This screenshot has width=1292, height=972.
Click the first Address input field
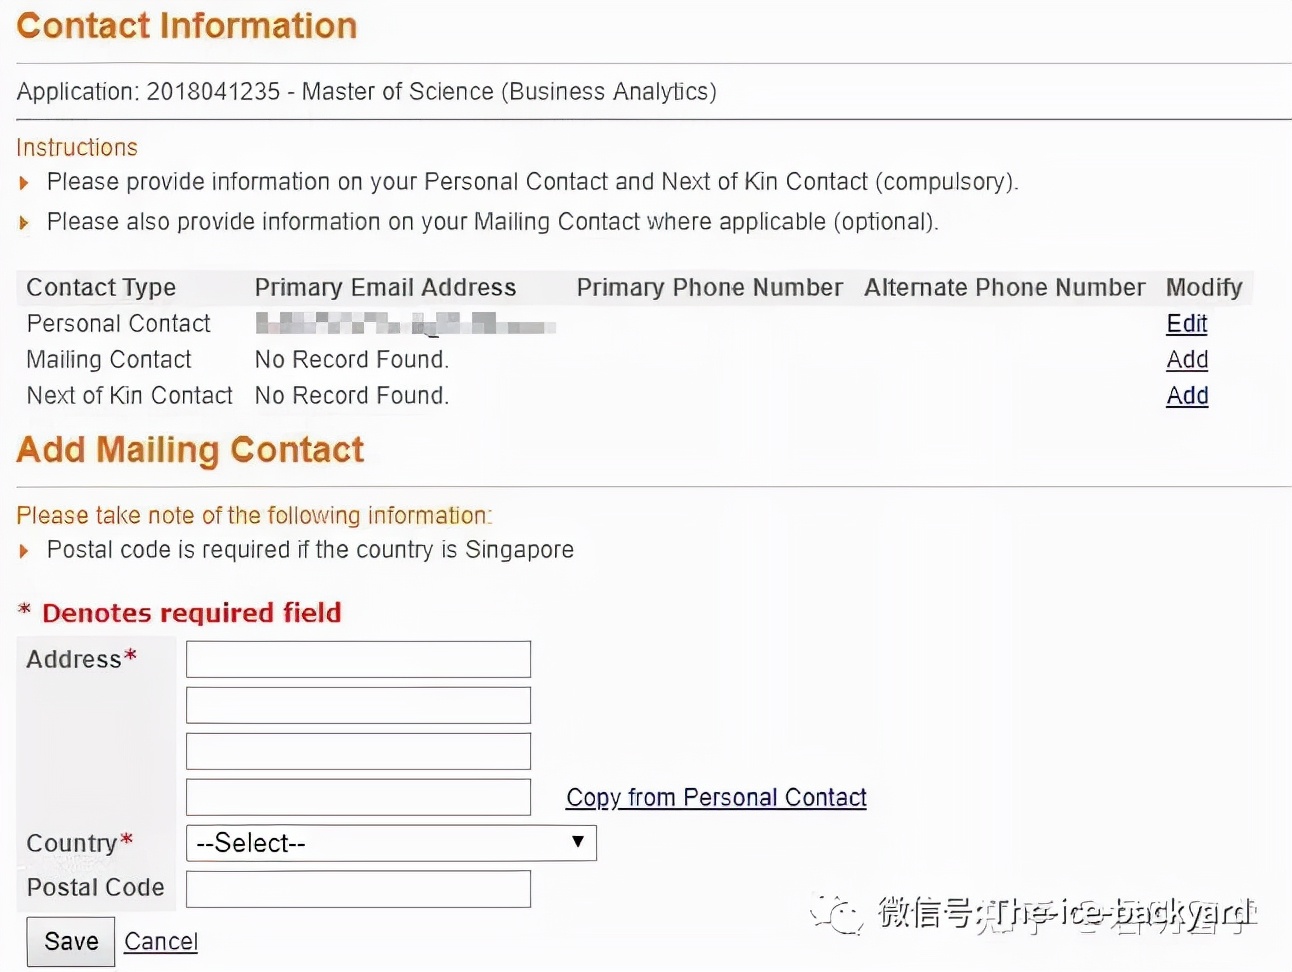(358, 659)
